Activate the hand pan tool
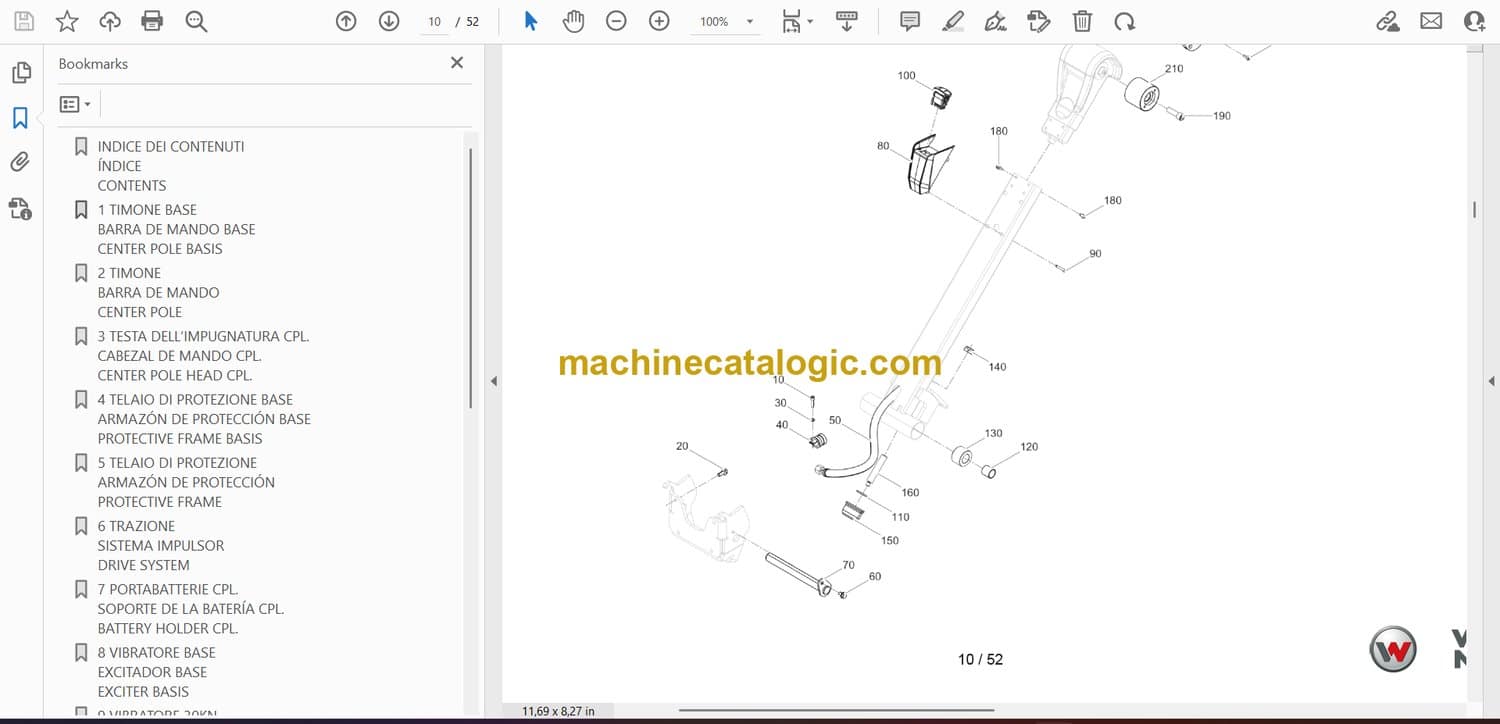The height and width of the screenshot is (724, 1500). (573, 21)
